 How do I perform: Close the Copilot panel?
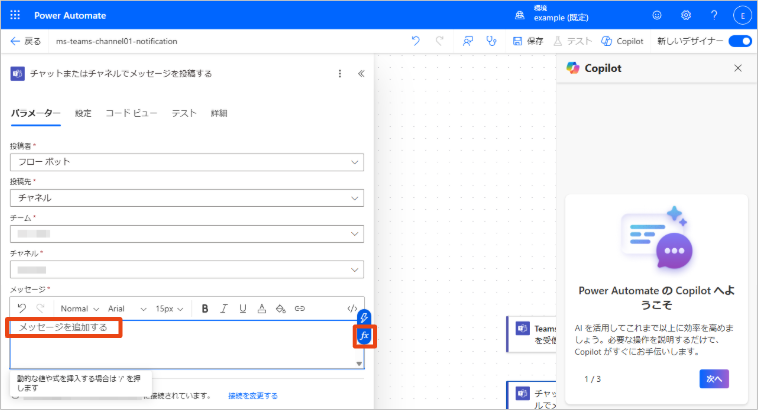point(738,68)
